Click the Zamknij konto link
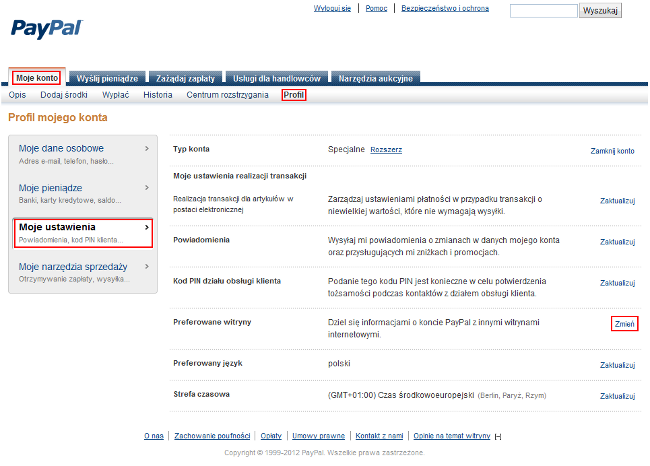 point(612,151)
